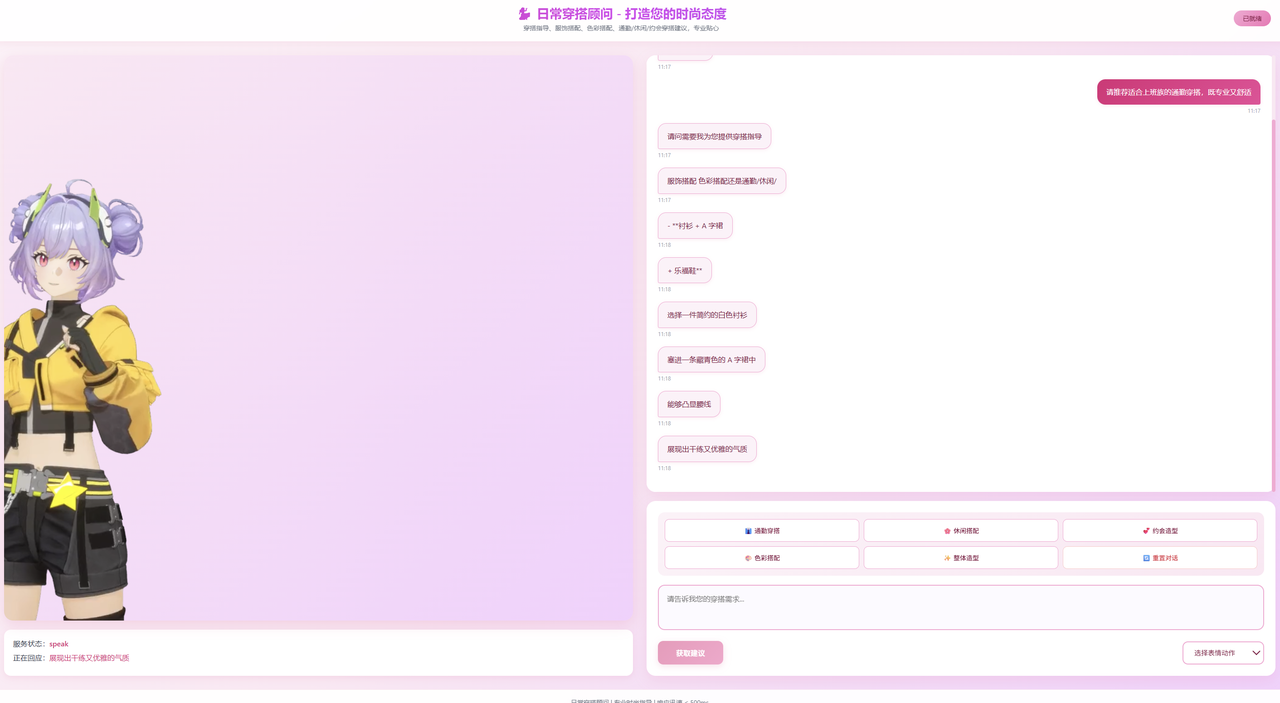Choose the 色彩搭配 quick prompt
This screenshot has height=703, width=1280.
(x=762, y=558)
